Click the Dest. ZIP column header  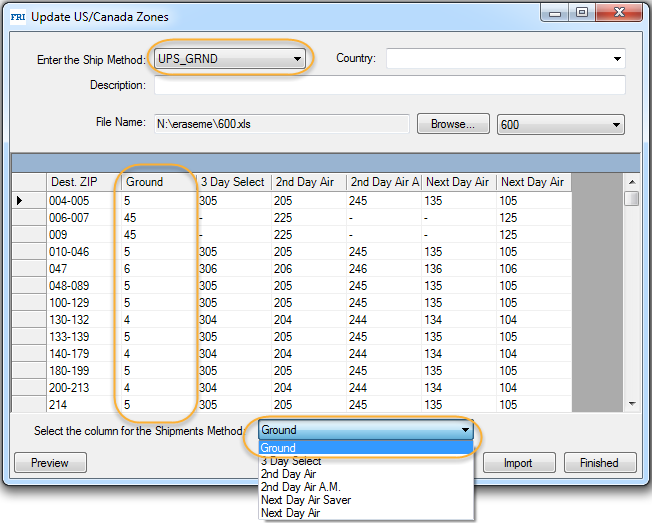(82, 182)
